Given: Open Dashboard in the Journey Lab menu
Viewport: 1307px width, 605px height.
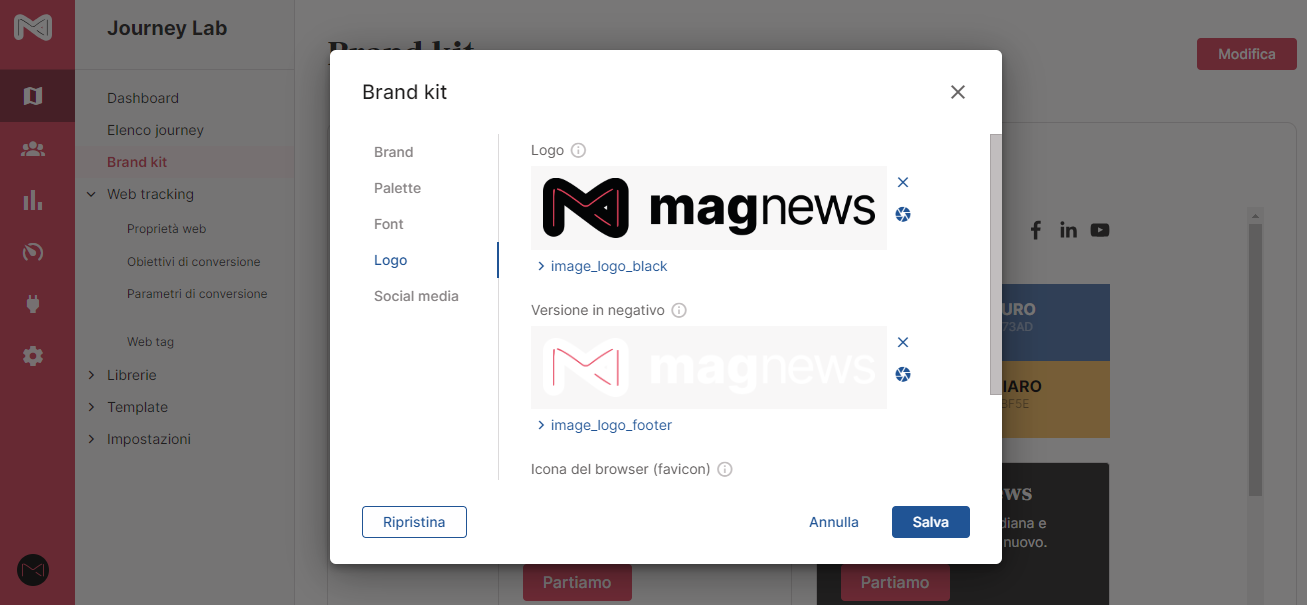Looking at the screenshot, I should click(143, 98).
